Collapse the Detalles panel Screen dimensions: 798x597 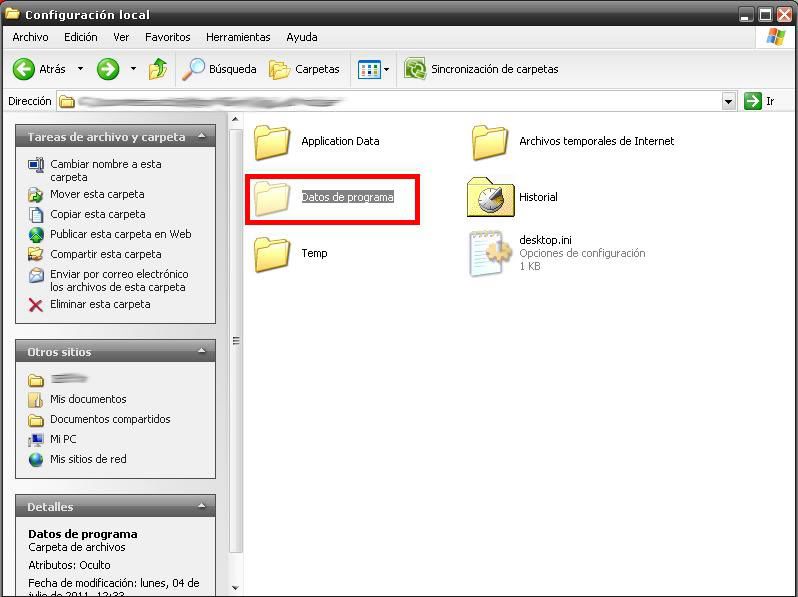202,506
